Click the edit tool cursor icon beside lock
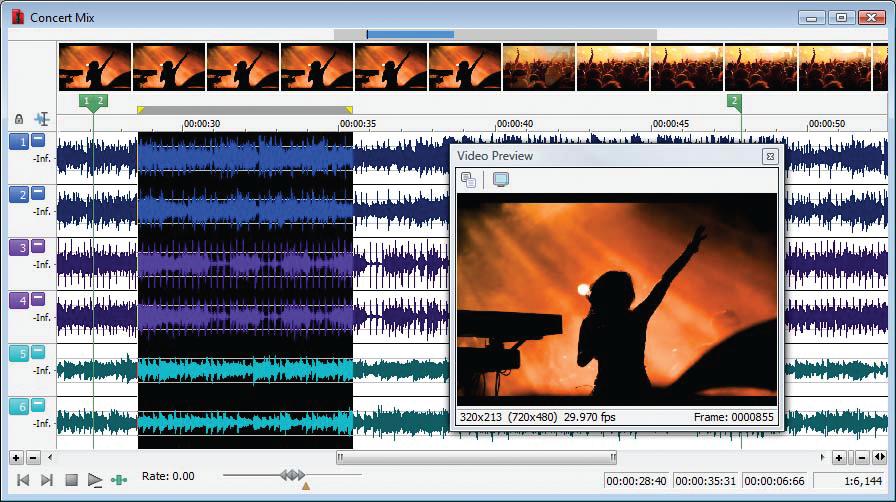This screenshot has width=896, height=502. 42,118
